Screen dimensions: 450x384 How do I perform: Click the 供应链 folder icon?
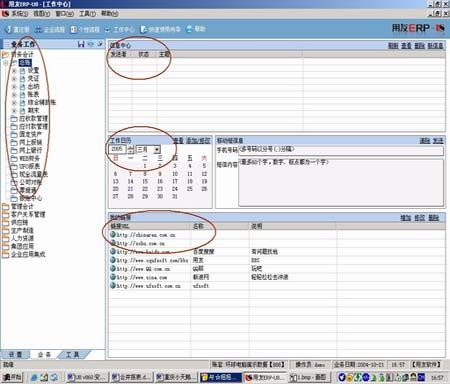pos(5,223)
